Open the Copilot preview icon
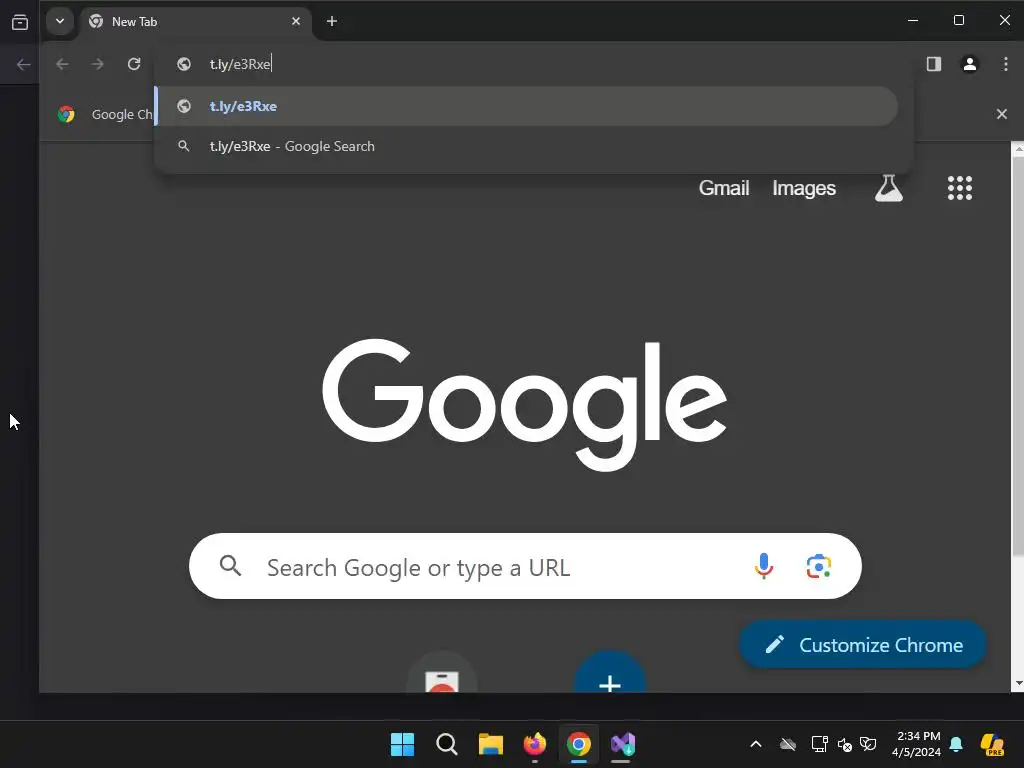This screenshot has height=768, width=1024. pos(992,744)
